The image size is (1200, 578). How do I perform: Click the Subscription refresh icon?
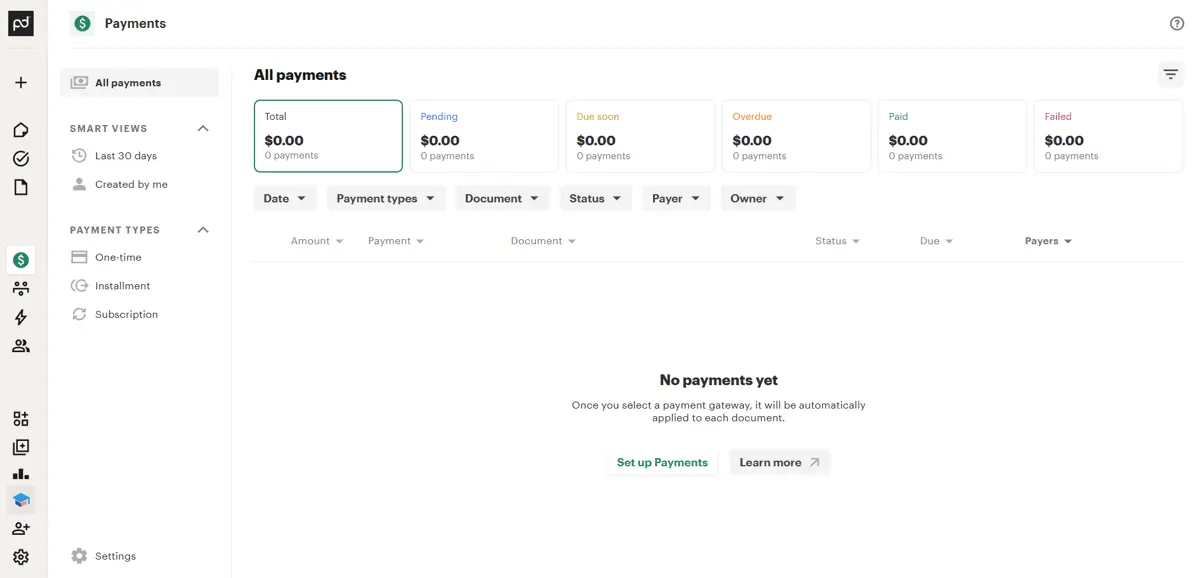point(80,314)
